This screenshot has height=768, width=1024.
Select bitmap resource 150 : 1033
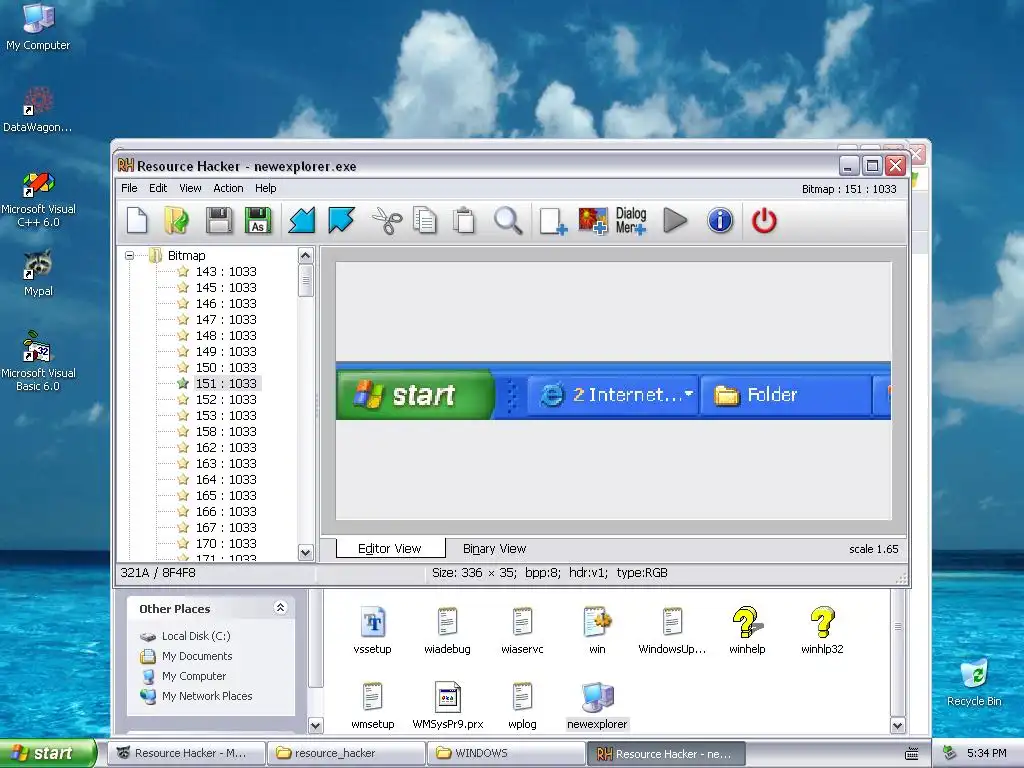226,368
